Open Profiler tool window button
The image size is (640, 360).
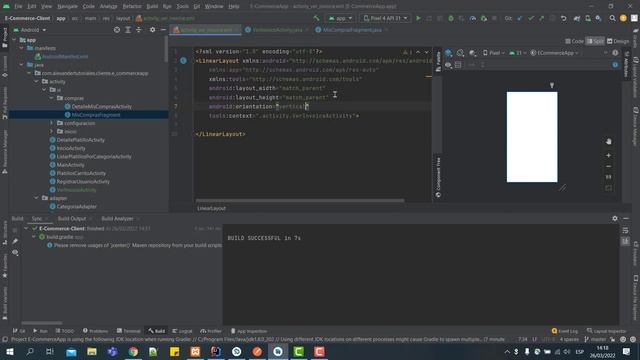point(211,331)
